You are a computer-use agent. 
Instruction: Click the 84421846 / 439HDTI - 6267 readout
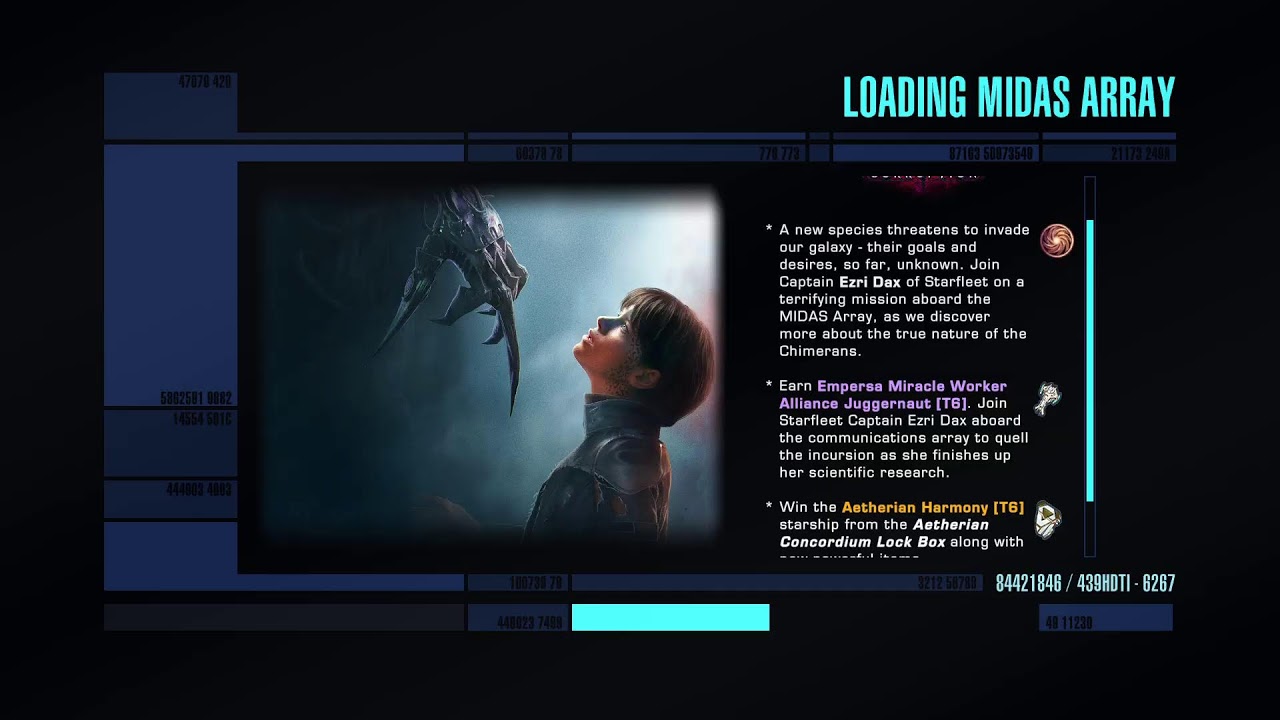pos(1085,583)
